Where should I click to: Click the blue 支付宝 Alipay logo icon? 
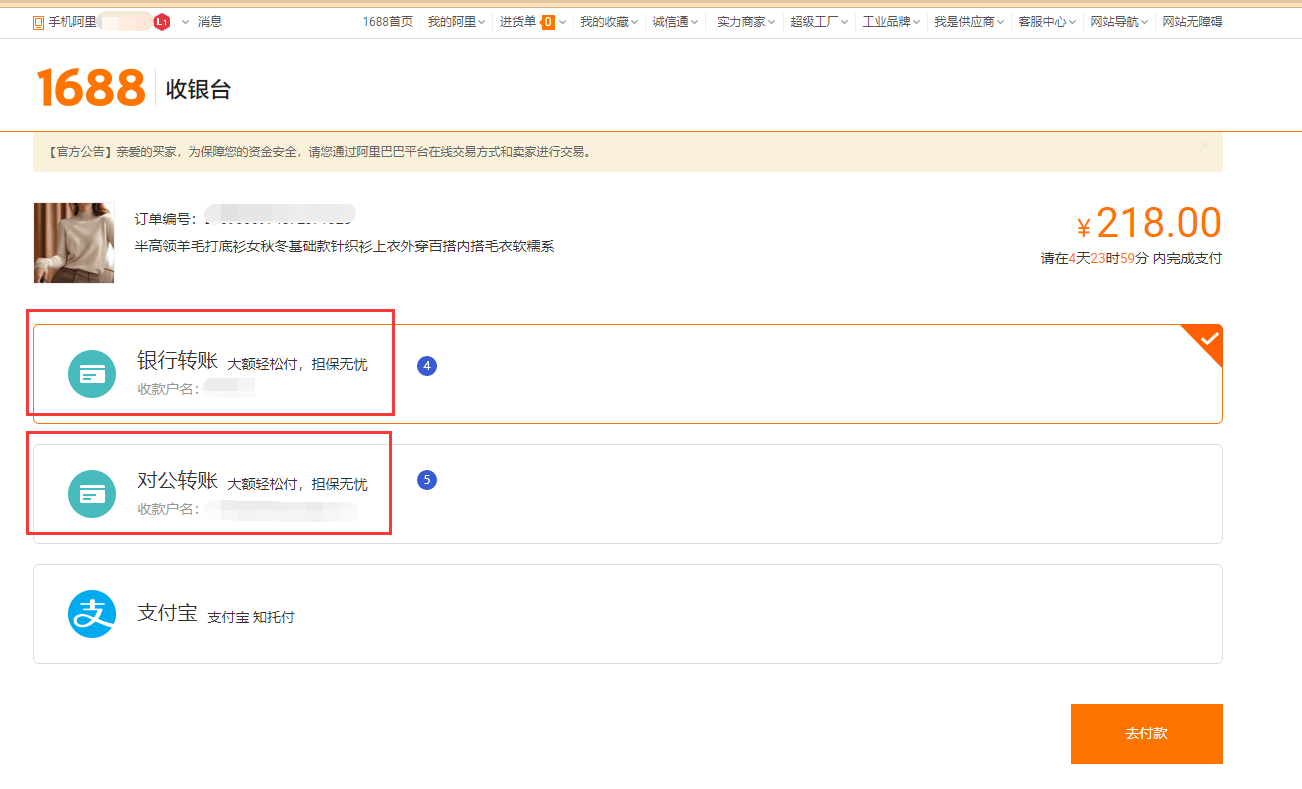pyautogui.click(x=92, y=614)
